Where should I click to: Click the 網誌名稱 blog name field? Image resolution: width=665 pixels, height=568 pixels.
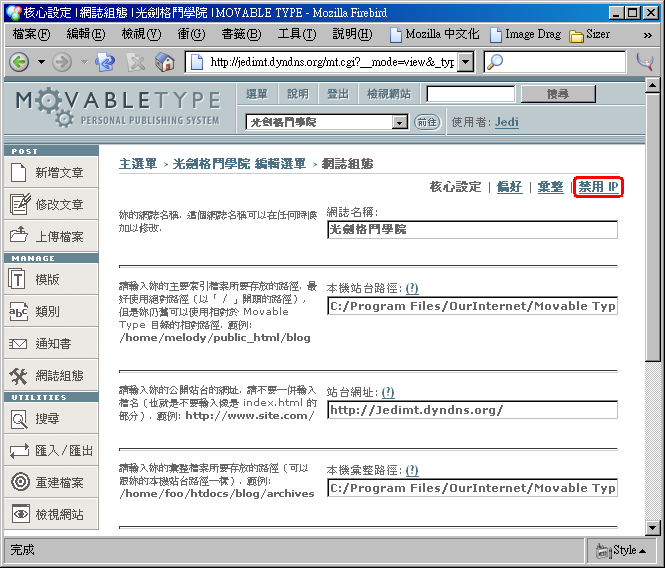coord(472,229)
